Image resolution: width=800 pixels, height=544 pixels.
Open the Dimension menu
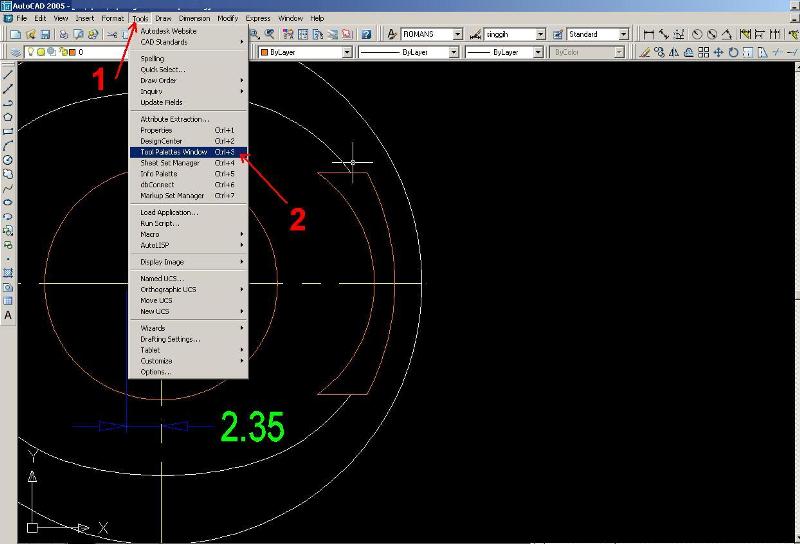194,18
